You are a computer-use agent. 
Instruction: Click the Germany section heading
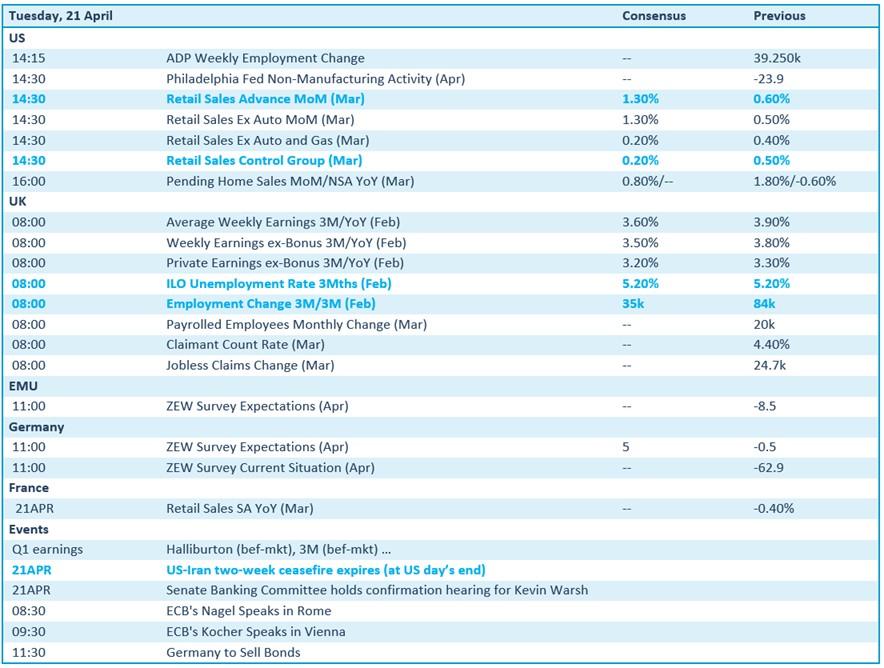(36, 427)
